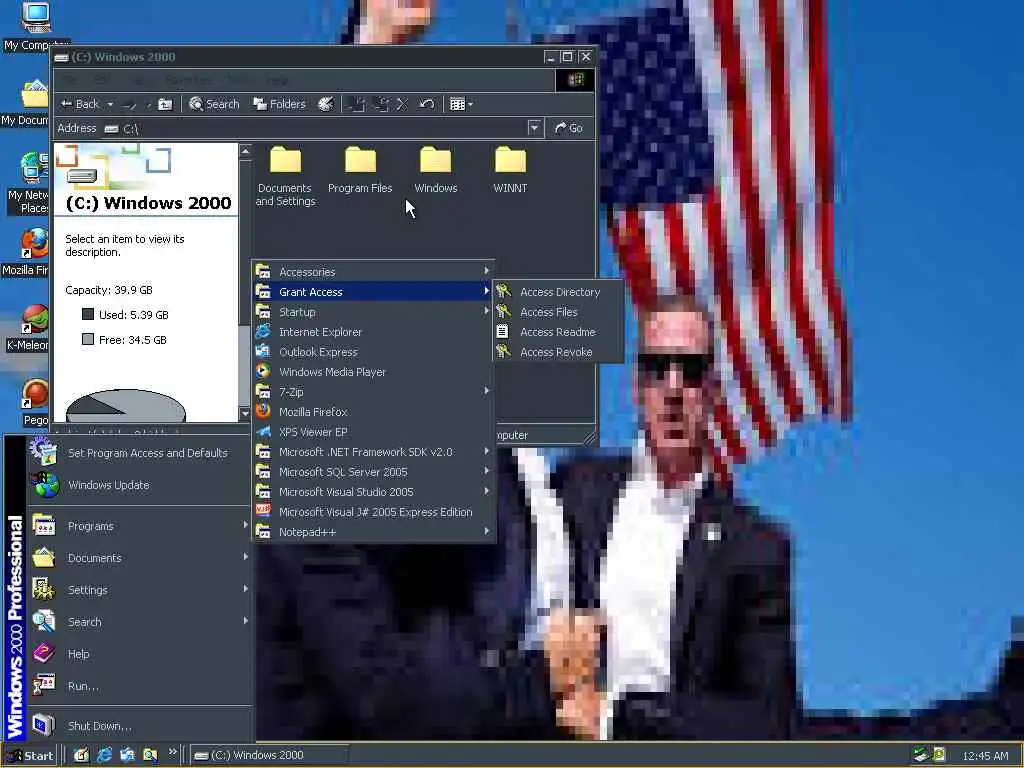The width and height of the screenshot is (1024, 768).
Task: Click the Delete X toolbar icon
Action: coord(402,104)
